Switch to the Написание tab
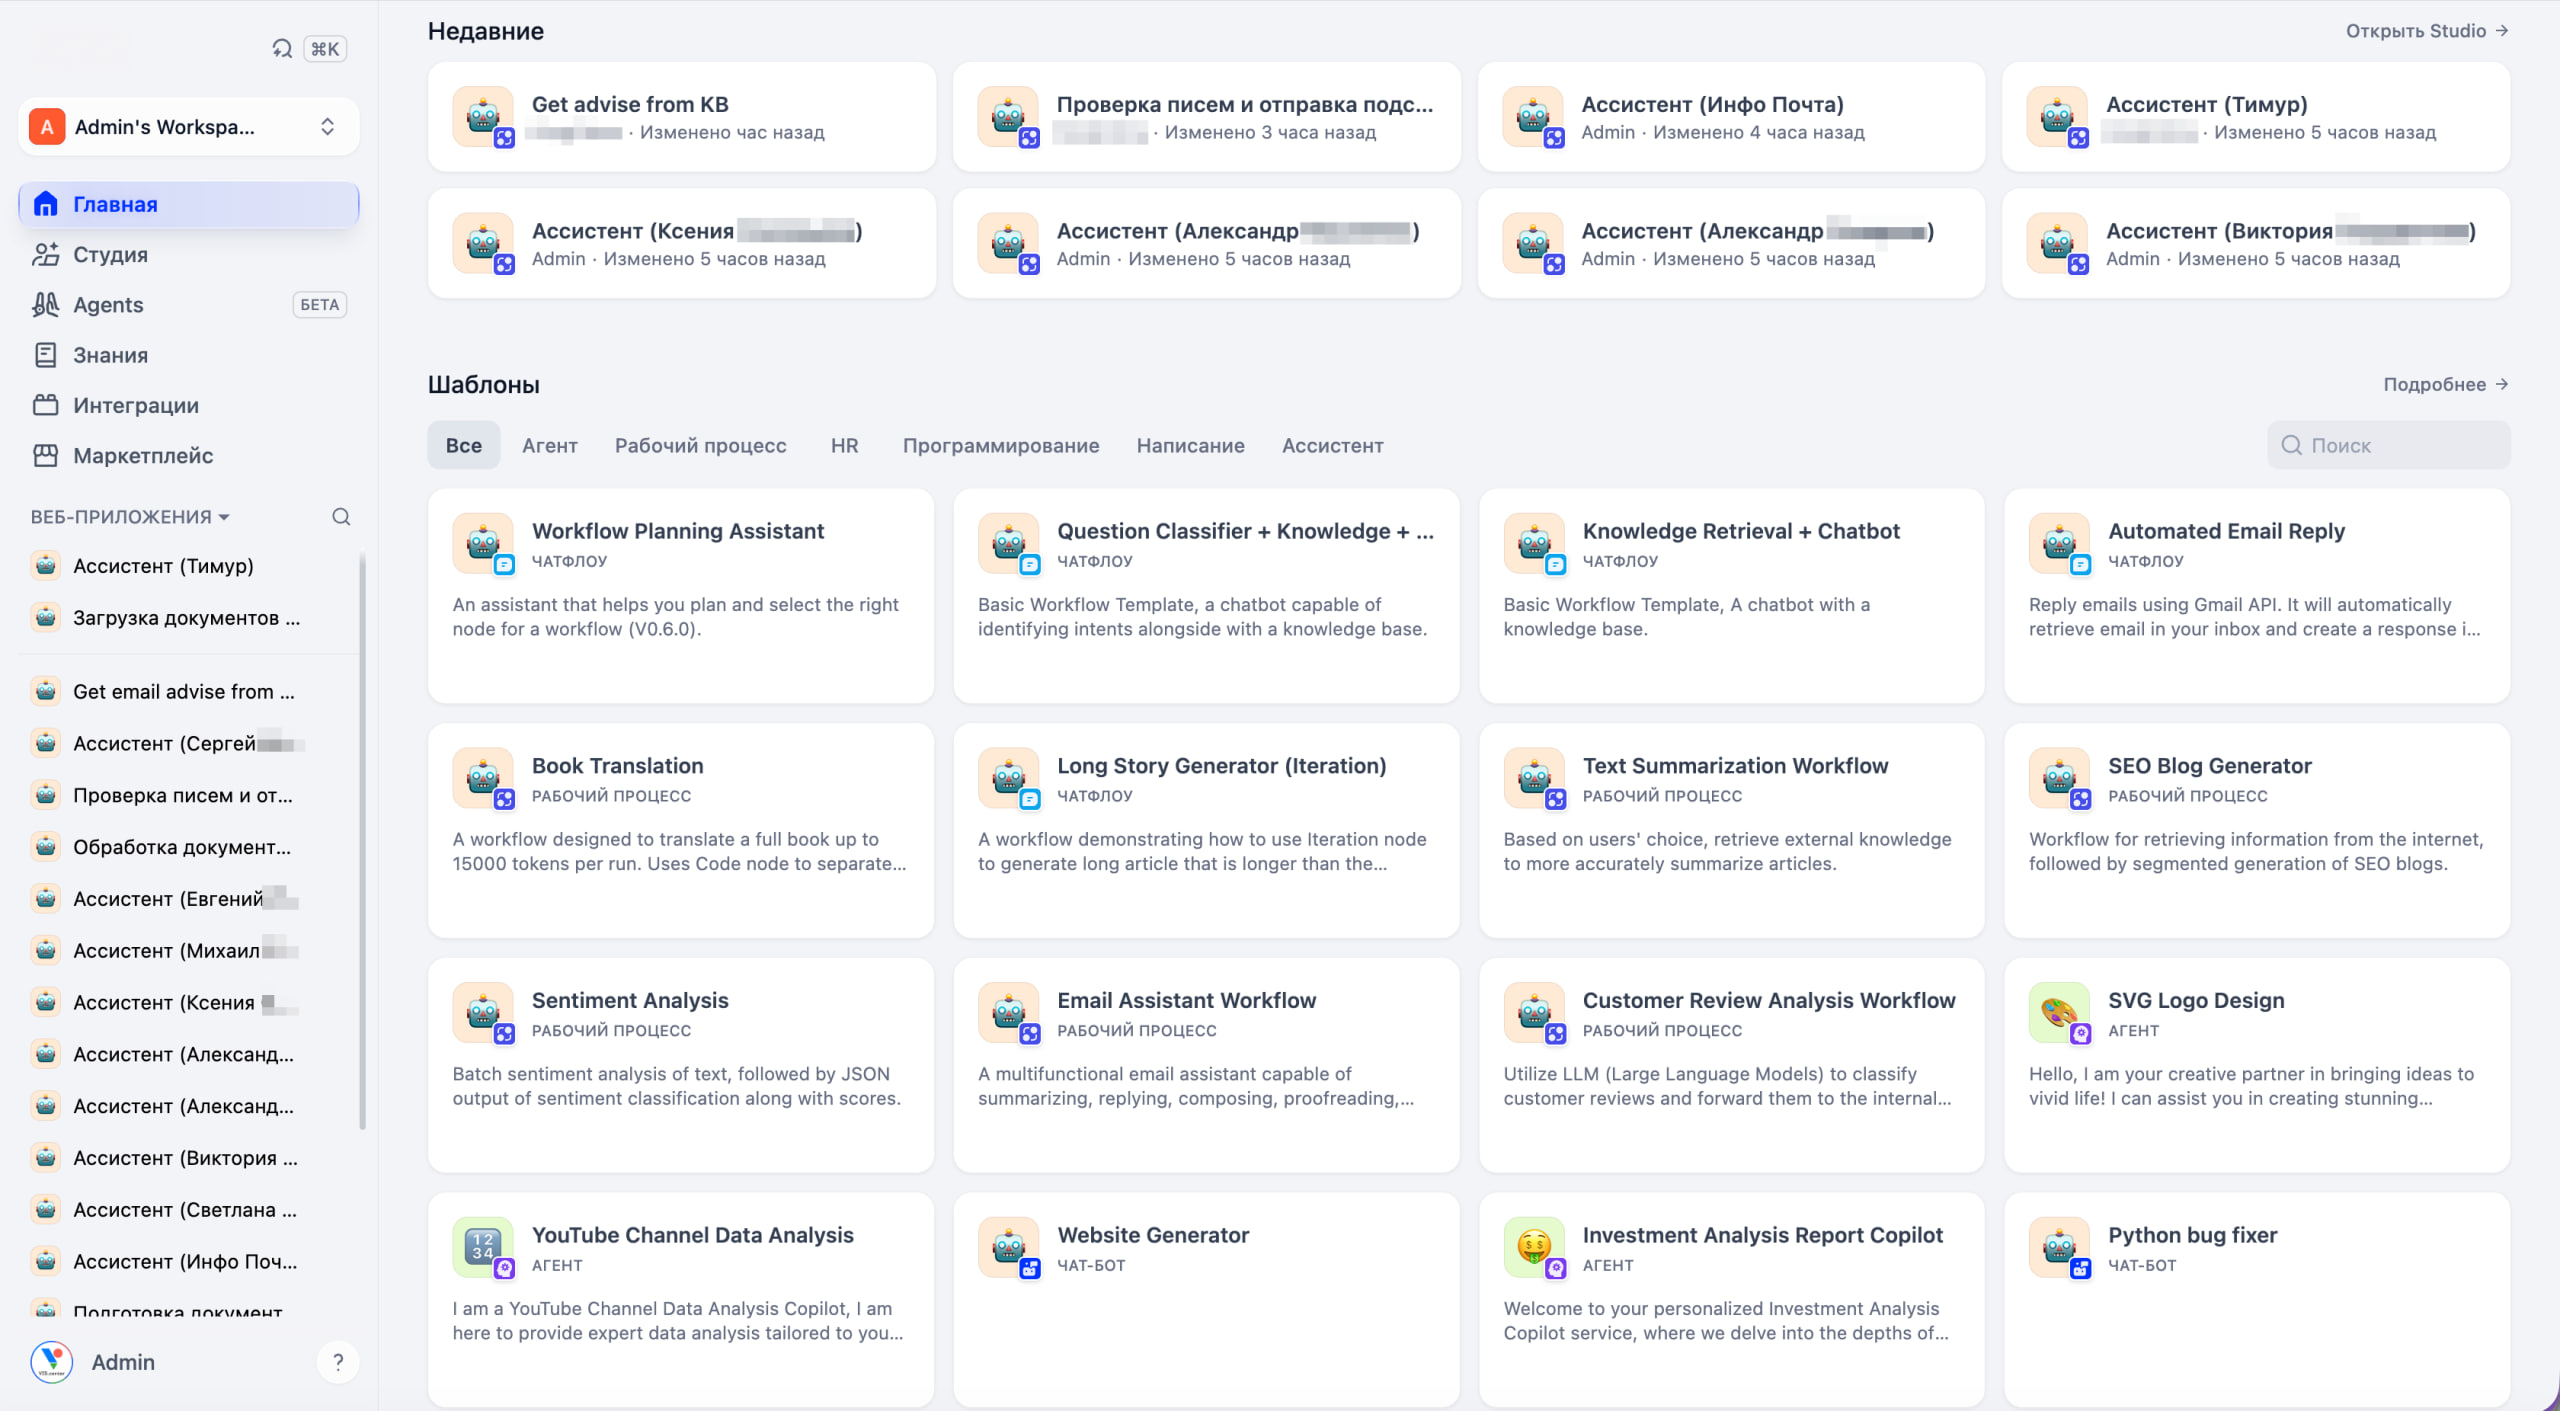Viewport: 2560px width, 1411px height. tap(1191, 445)
